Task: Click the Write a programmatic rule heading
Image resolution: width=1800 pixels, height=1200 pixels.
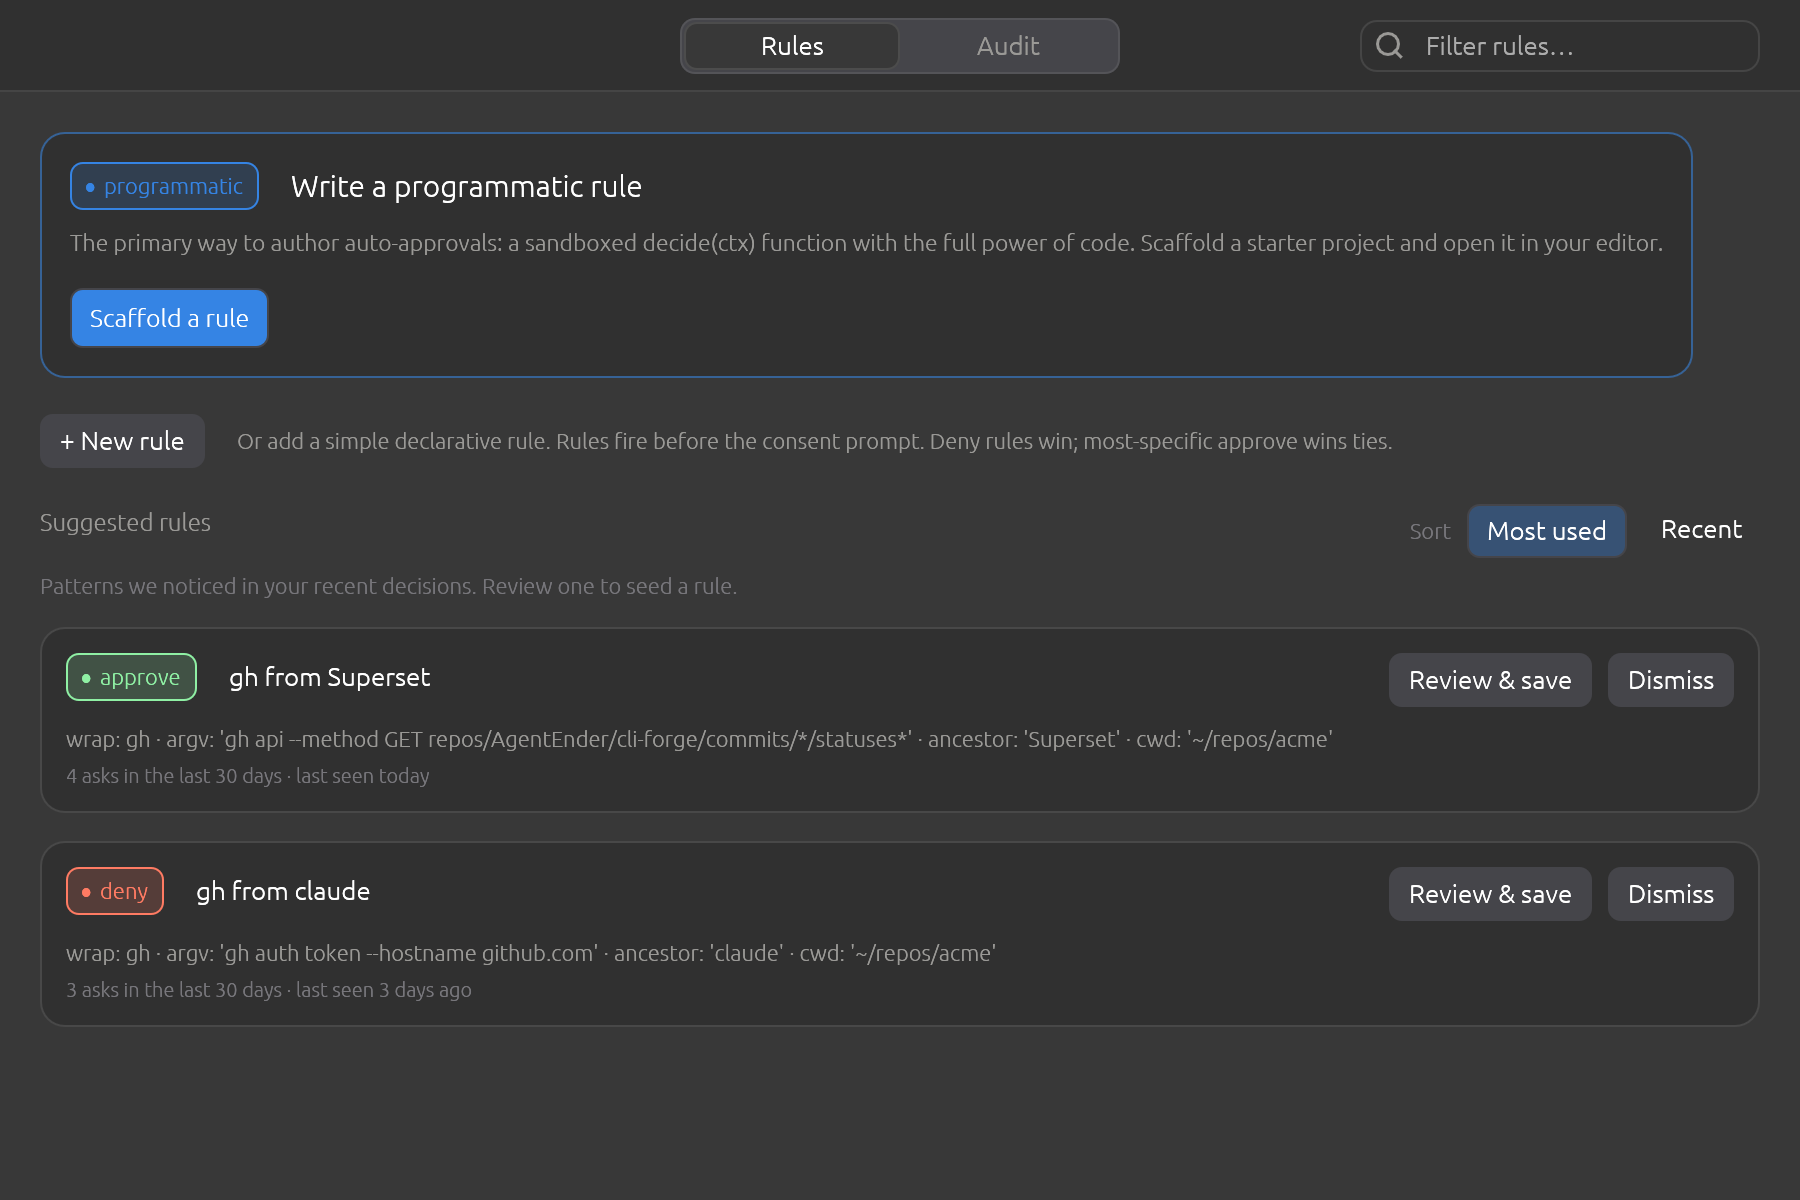Action: tap(466, 187)
